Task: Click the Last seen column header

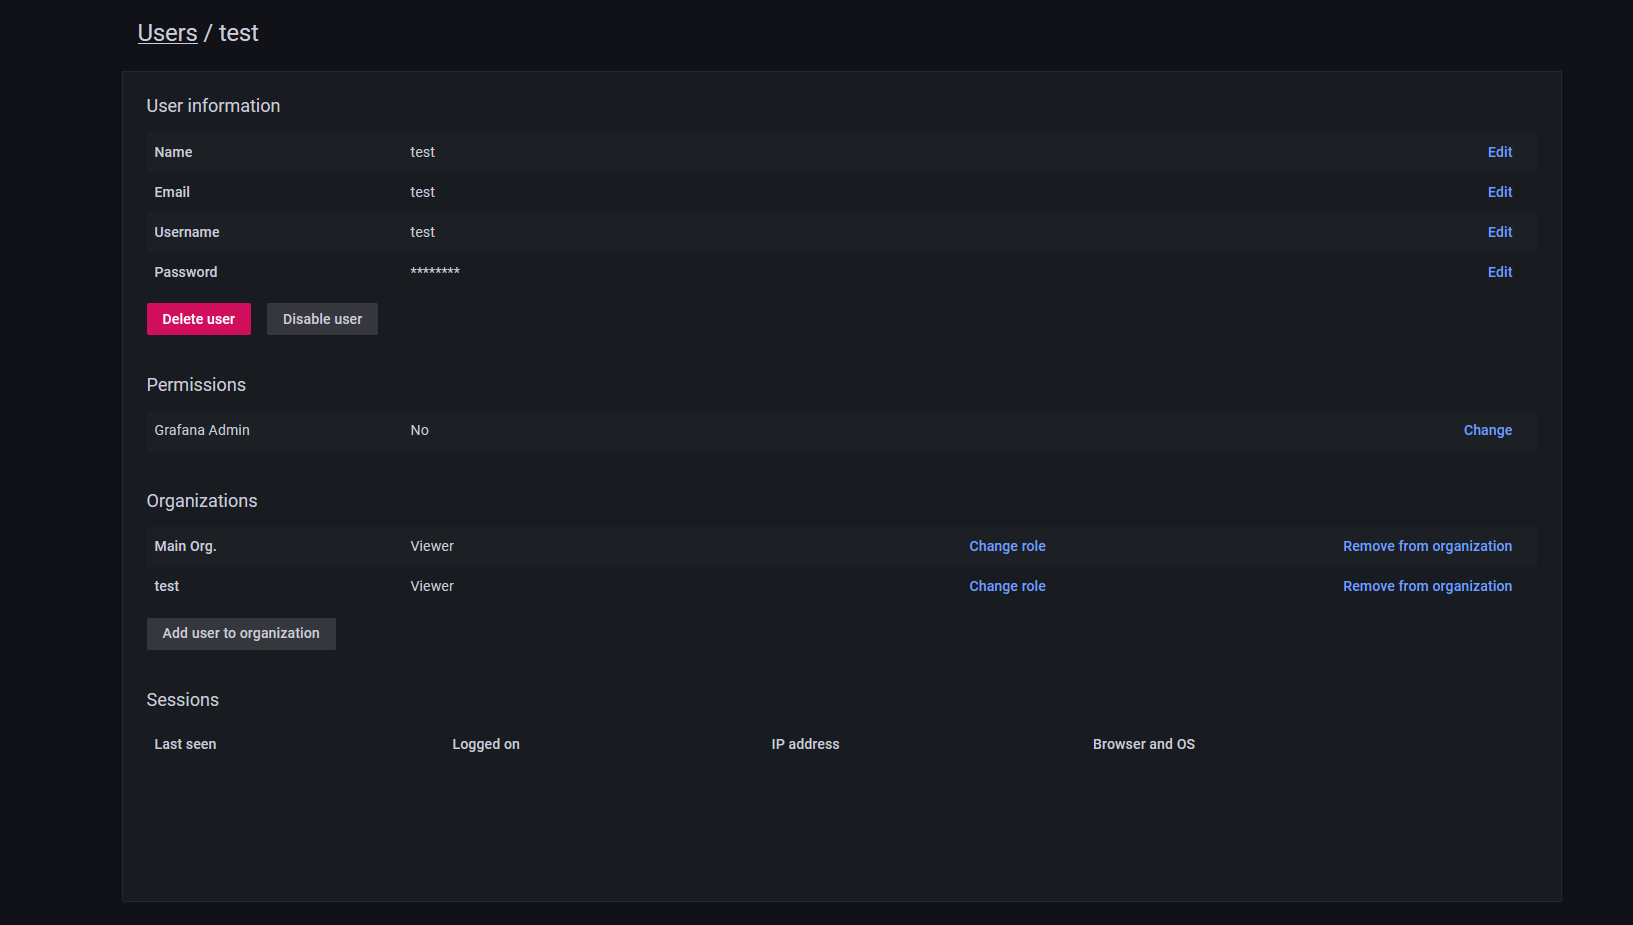Action: tap(185, 744)
